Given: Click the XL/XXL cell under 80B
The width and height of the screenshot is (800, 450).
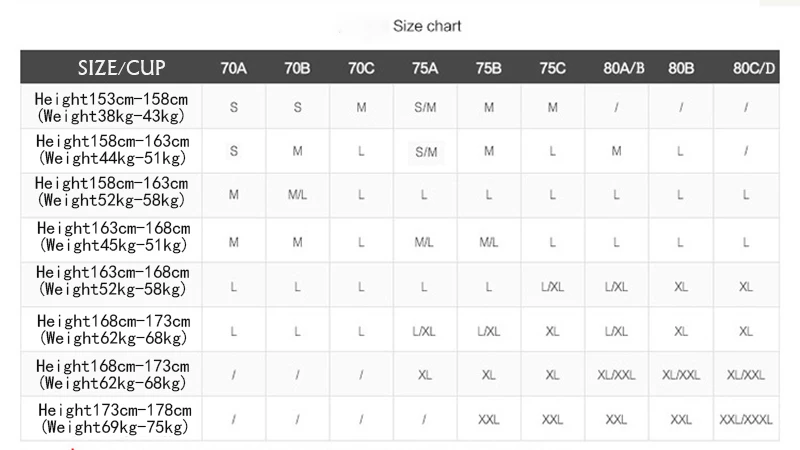Looking at the screenshot, I should click(x=681, y=376).
